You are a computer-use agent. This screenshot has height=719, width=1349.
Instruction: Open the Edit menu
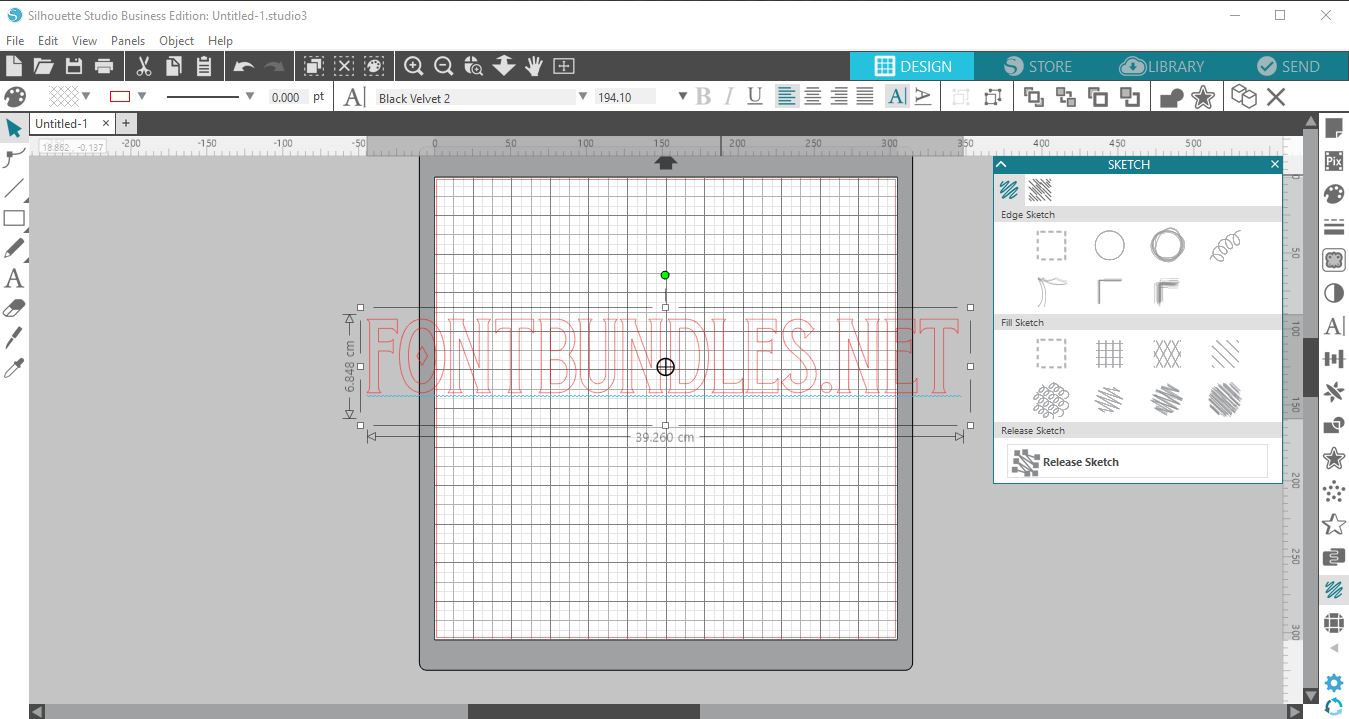tap(48, 41)
